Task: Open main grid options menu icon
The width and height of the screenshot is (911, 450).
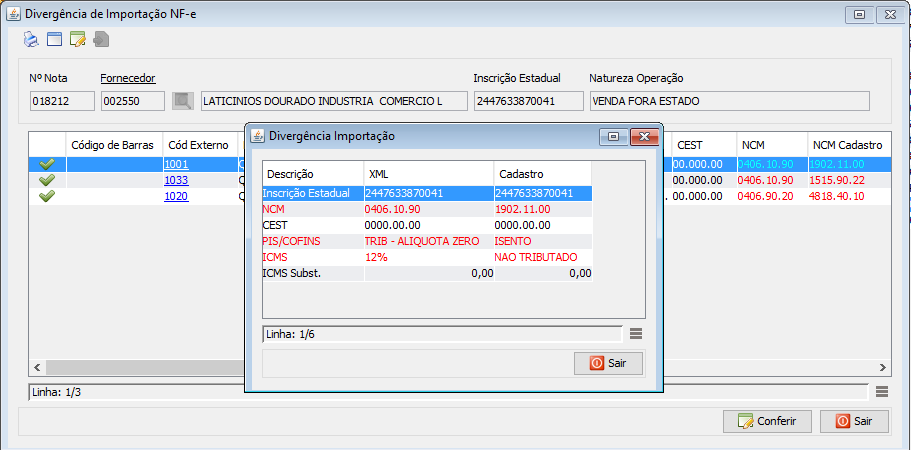Action: point(881,392)
